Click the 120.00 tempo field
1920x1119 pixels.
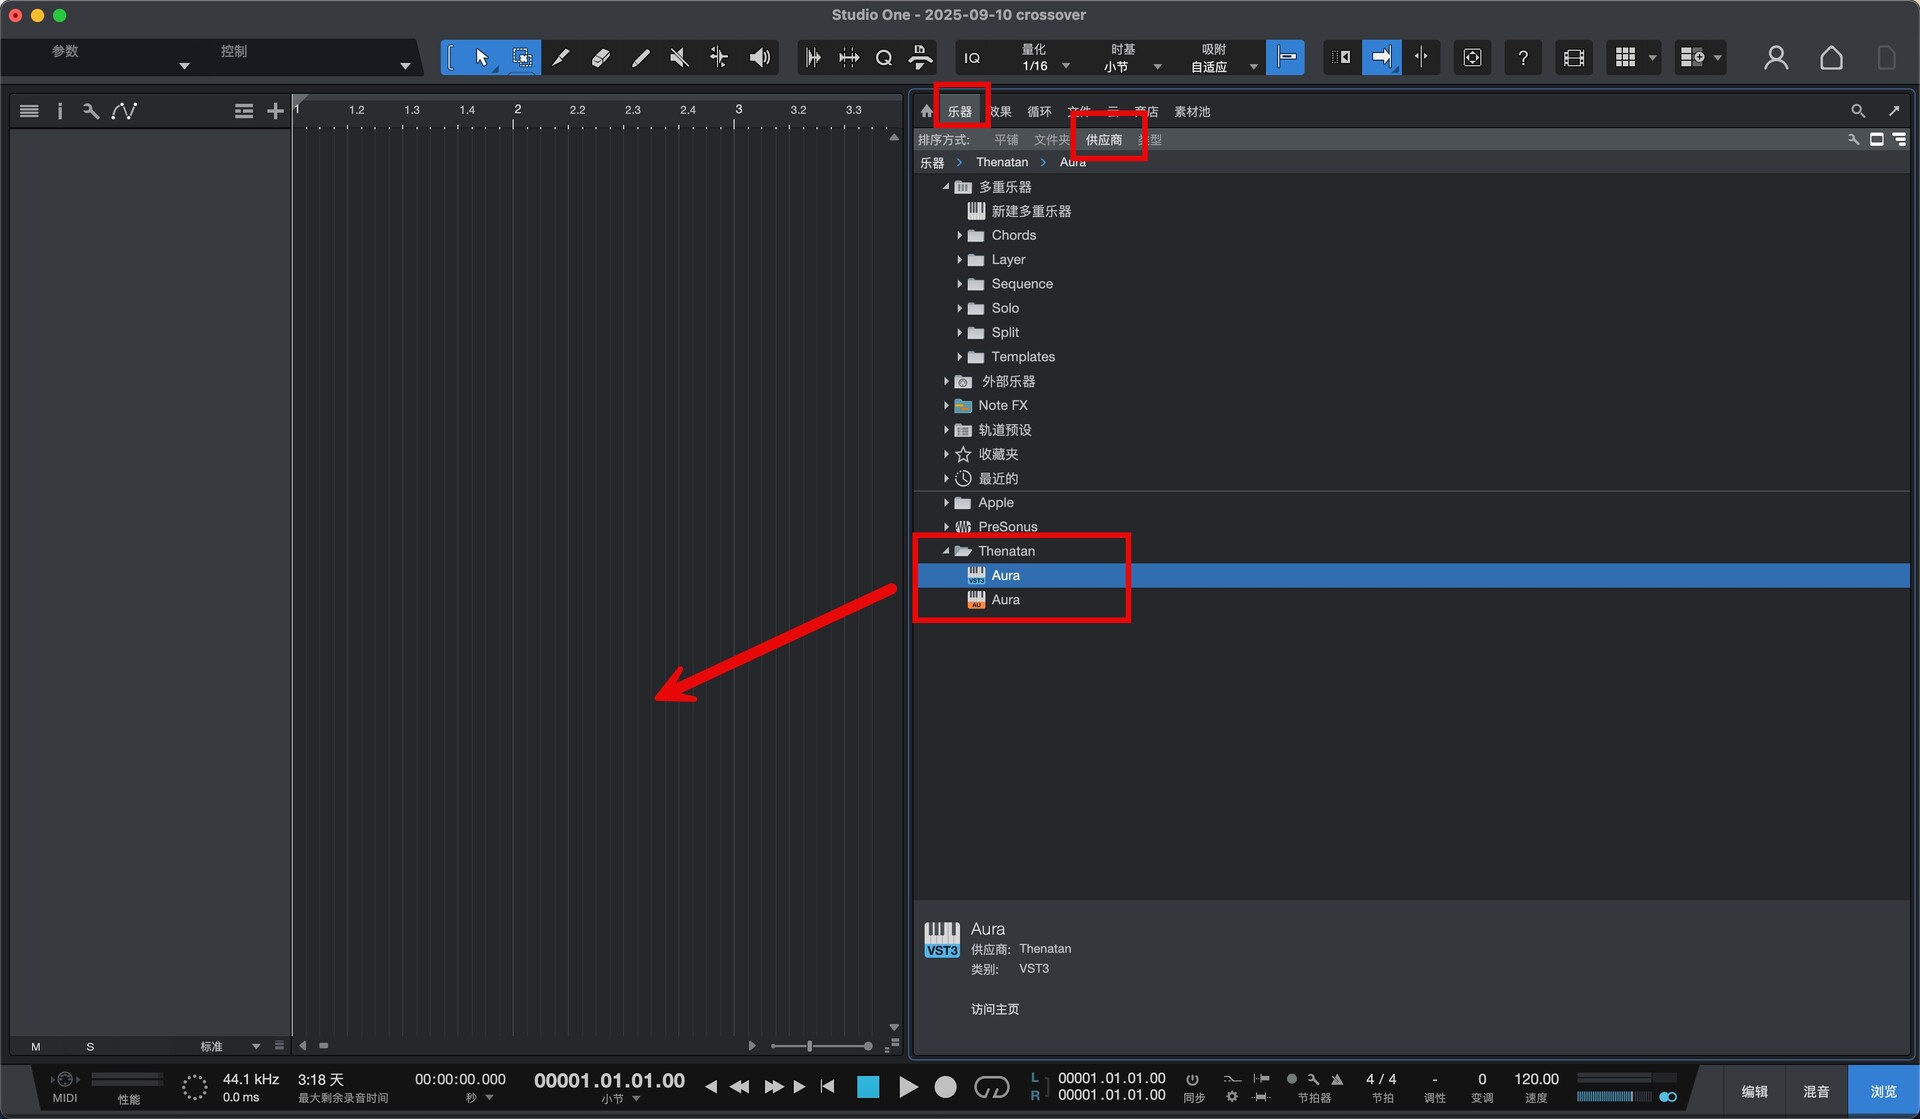pyautogui.click(x=1536, y=1079)
